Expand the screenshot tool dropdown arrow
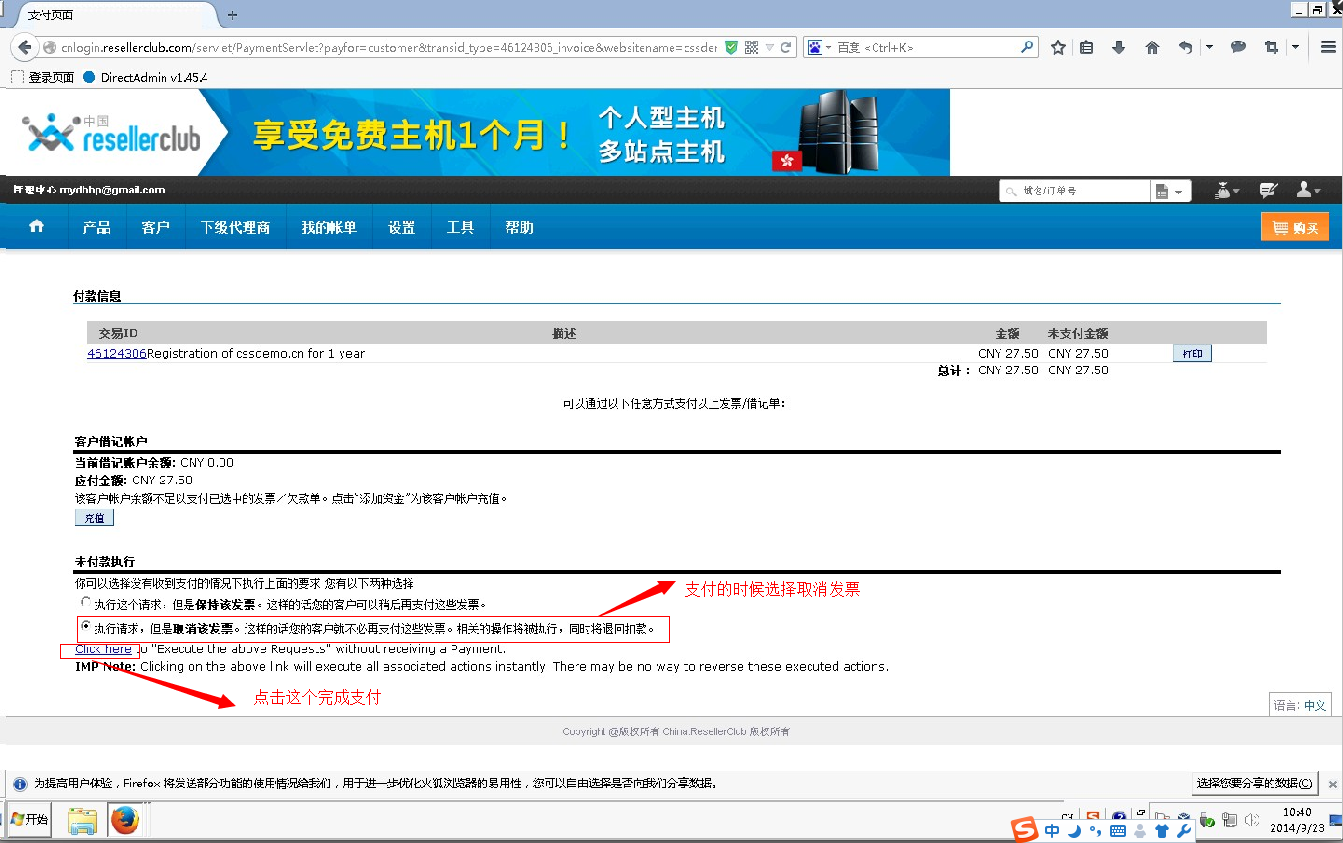This screenshot has height=843, width=1343. pyautogui.click(x=1295, y=47)
